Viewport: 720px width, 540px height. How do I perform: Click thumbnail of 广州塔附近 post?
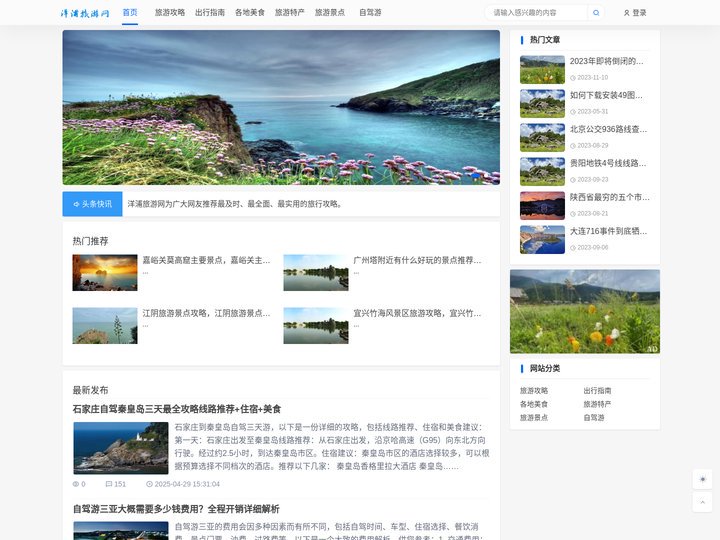316,273
